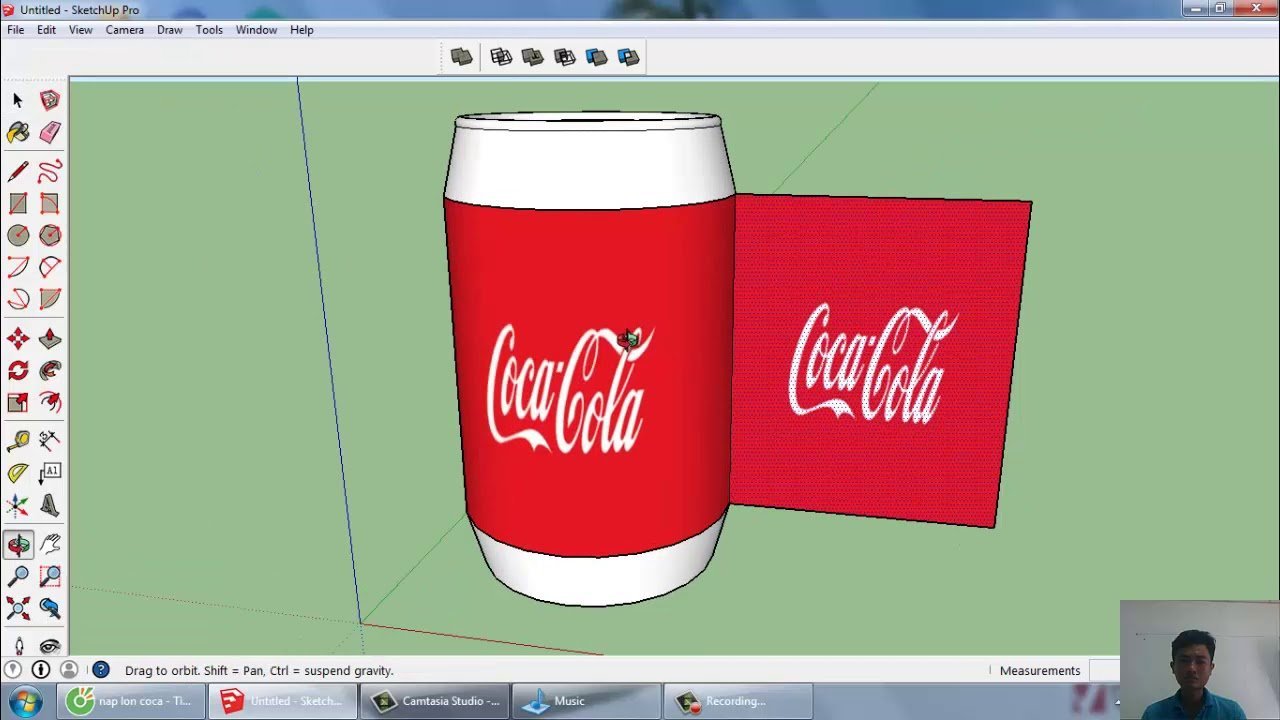Pick the 3 Point Arc tool
Image resolution: width=1280 pixels, height=720 pixels.
point(18,299)
